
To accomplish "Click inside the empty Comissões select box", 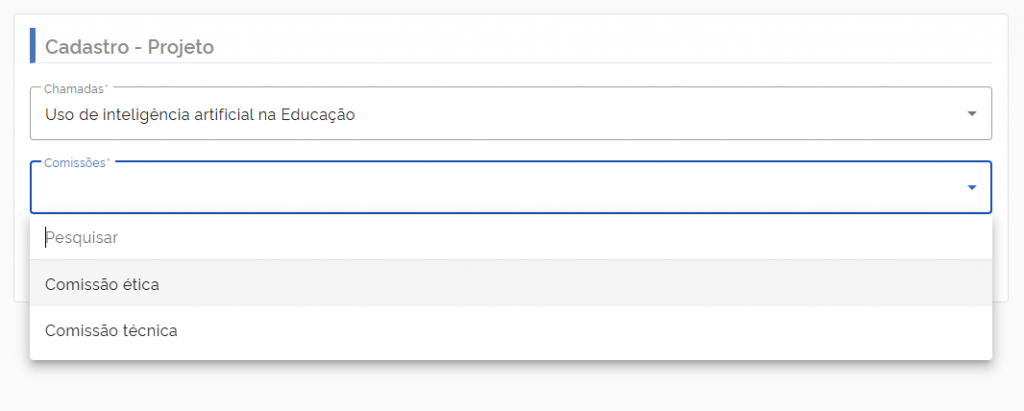I will [x=500, y=188].
